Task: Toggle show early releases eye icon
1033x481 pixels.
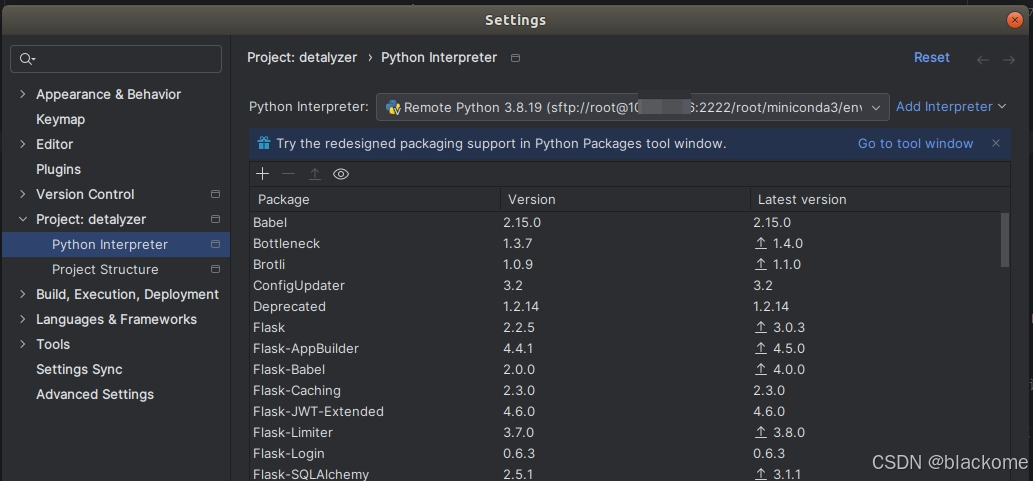Action: [341, 174]
